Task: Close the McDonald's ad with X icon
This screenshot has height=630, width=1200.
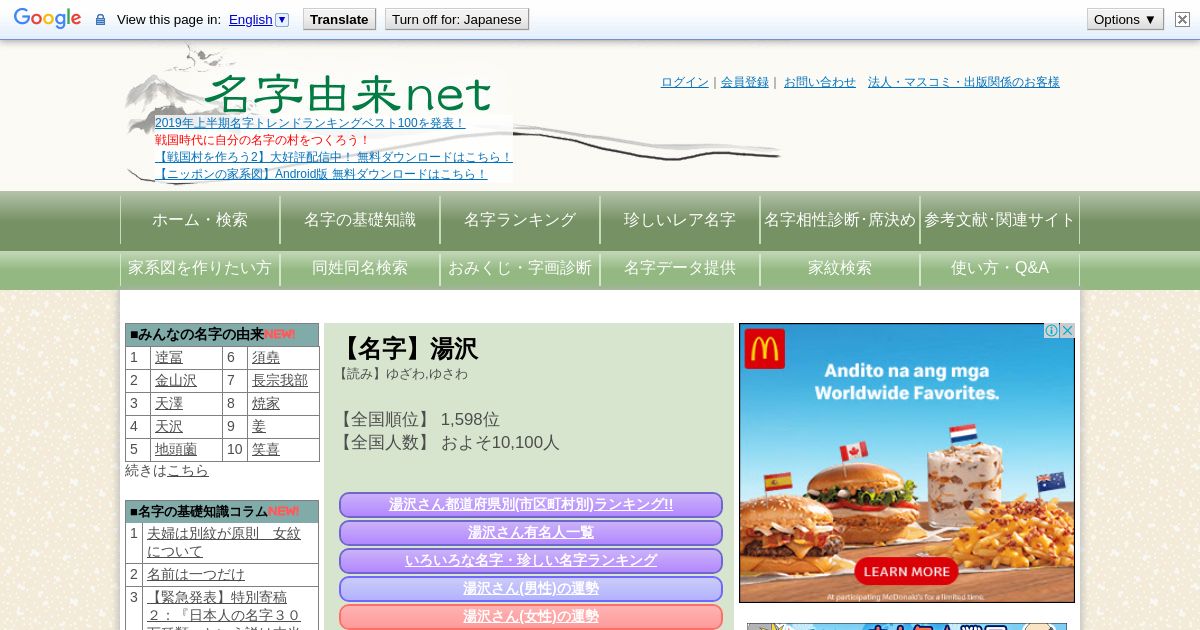Action: click(1067, 330)
